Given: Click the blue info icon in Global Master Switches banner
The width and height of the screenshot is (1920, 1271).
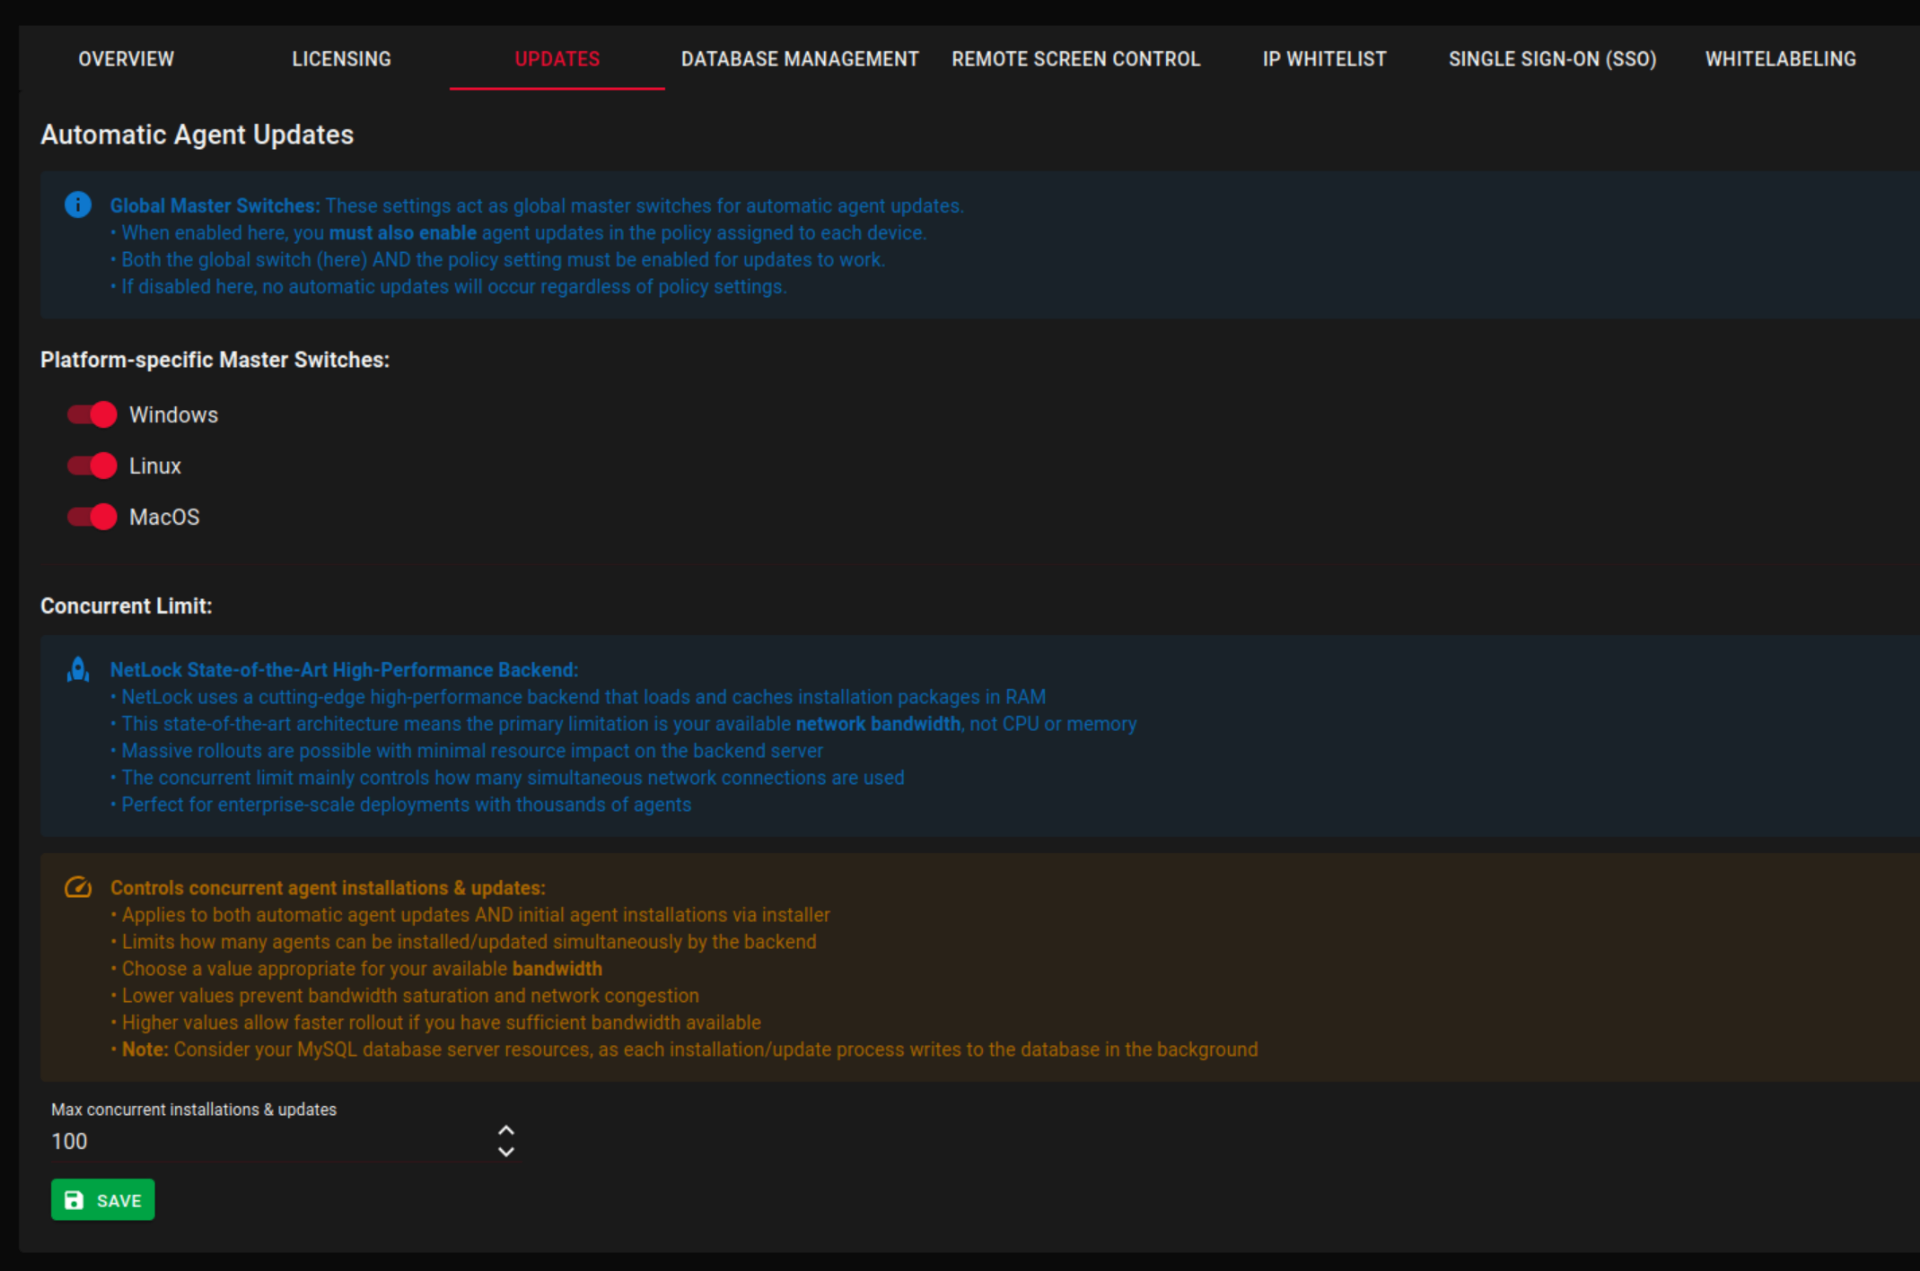Looking at the screenshot, I should [78, 205].
